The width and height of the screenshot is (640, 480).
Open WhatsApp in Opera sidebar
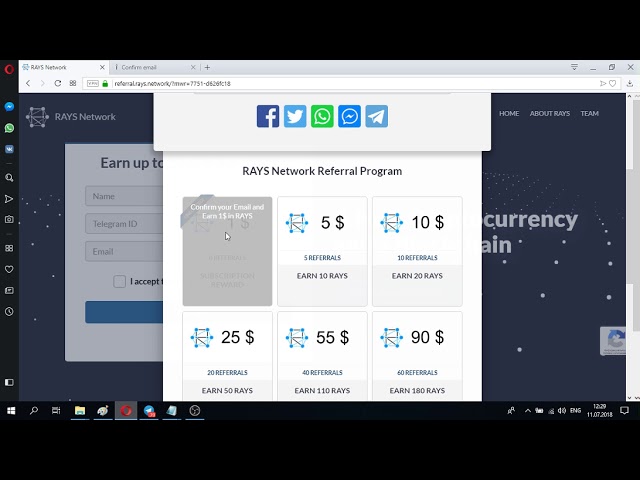coord(9,128)
